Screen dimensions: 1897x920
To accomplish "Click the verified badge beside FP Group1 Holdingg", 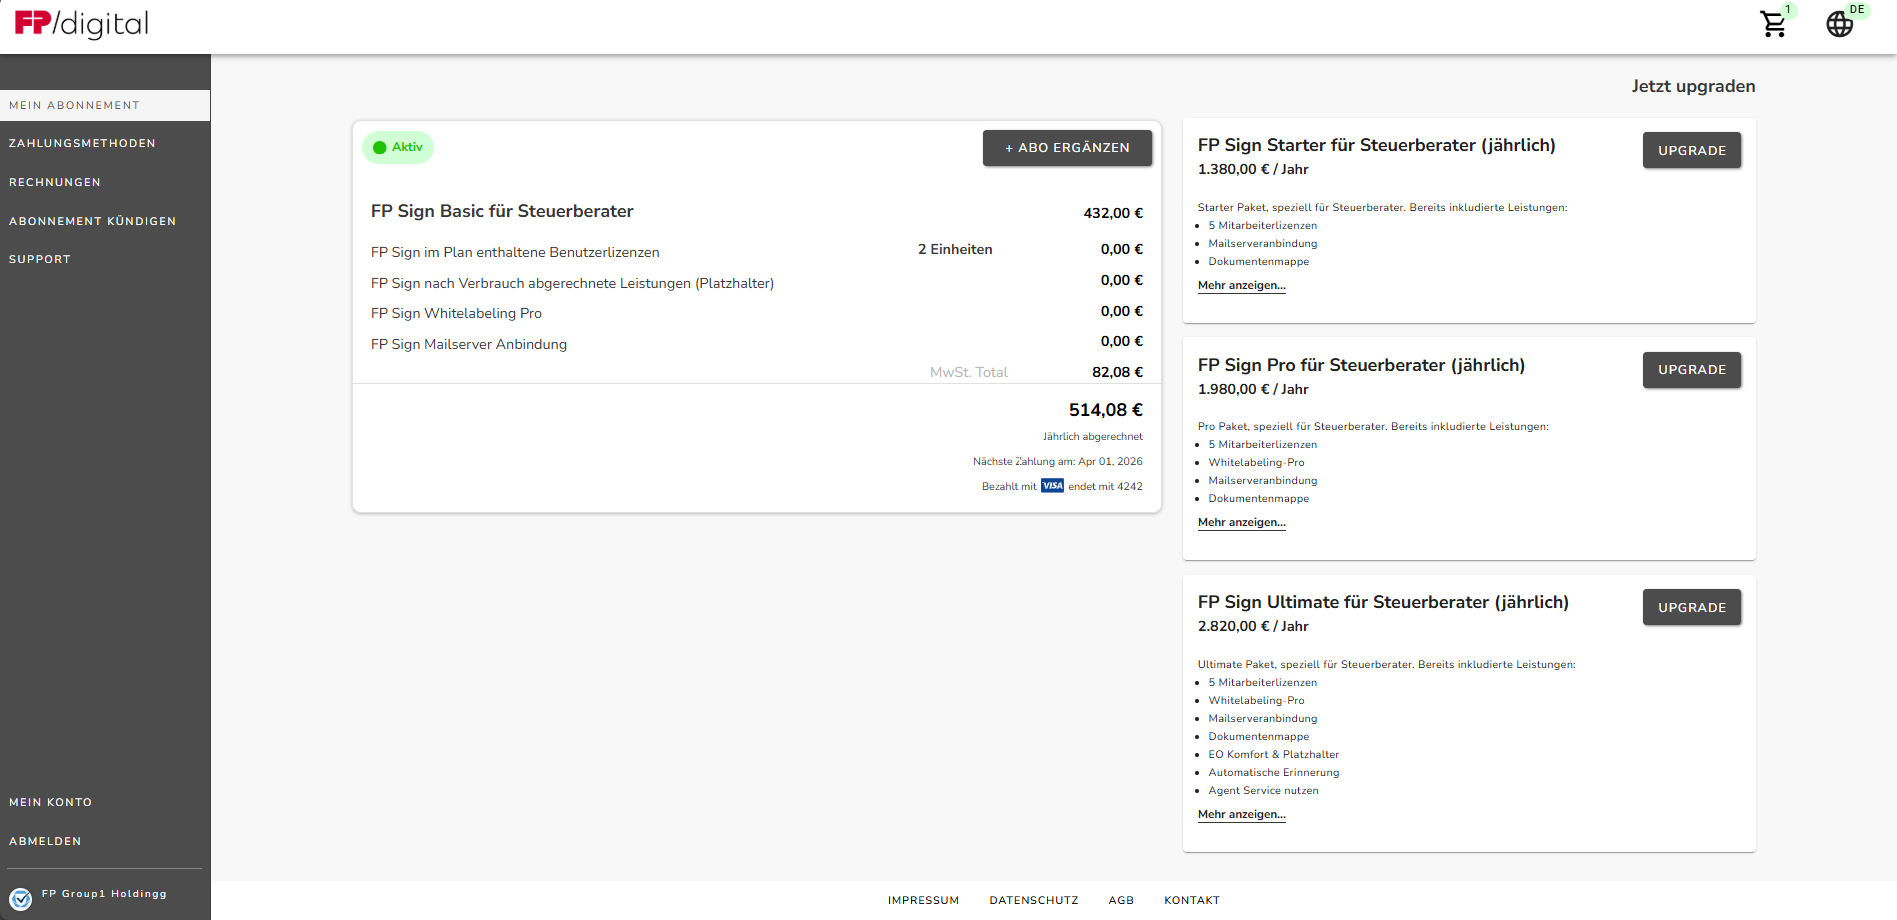I will (21, 898).
